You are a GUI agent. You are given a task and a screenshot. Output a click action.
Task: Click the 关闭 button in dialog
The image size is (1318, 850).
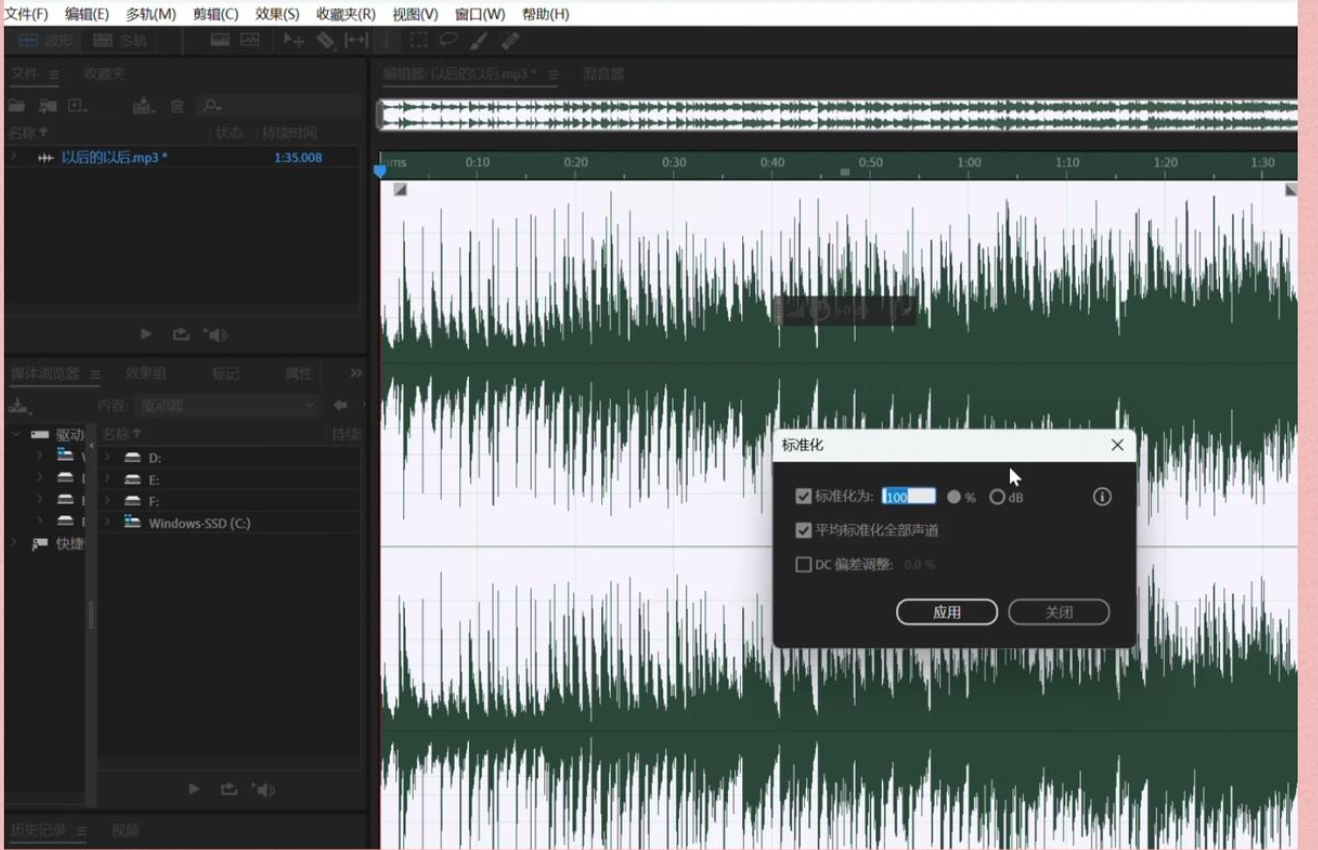click(1058, 612)
